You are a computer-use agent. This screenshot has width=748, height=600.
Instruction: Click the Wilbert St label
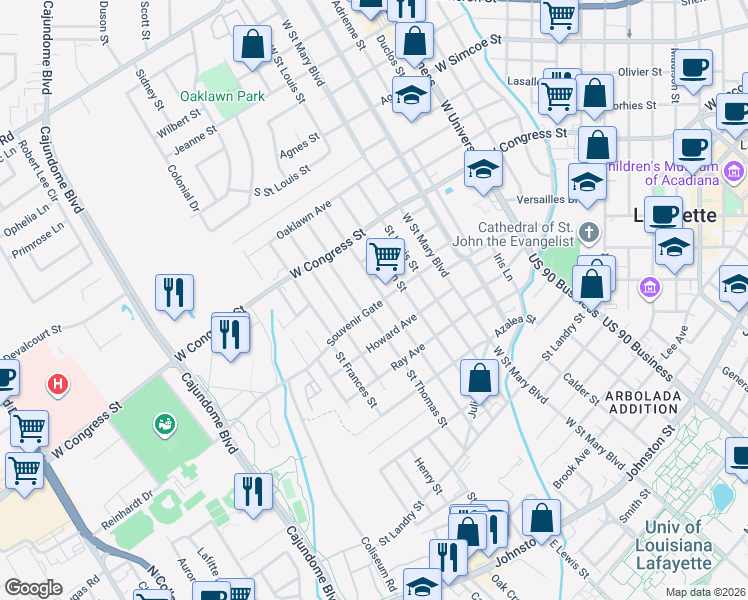pos(179,123)
